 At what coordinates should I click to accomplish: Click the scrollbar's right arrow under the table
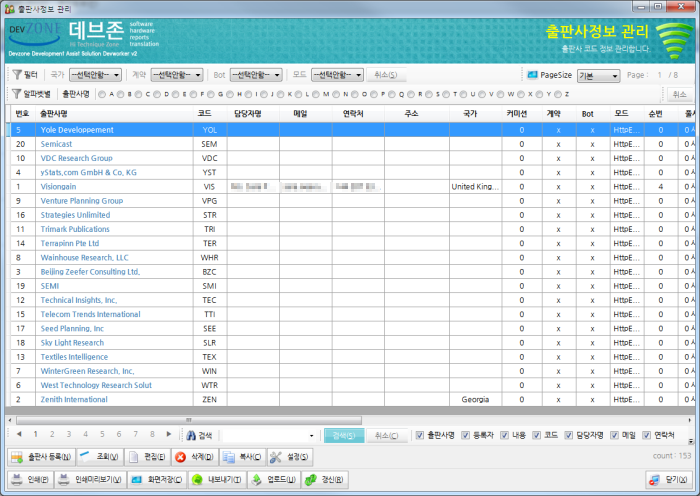pos(690,420)
